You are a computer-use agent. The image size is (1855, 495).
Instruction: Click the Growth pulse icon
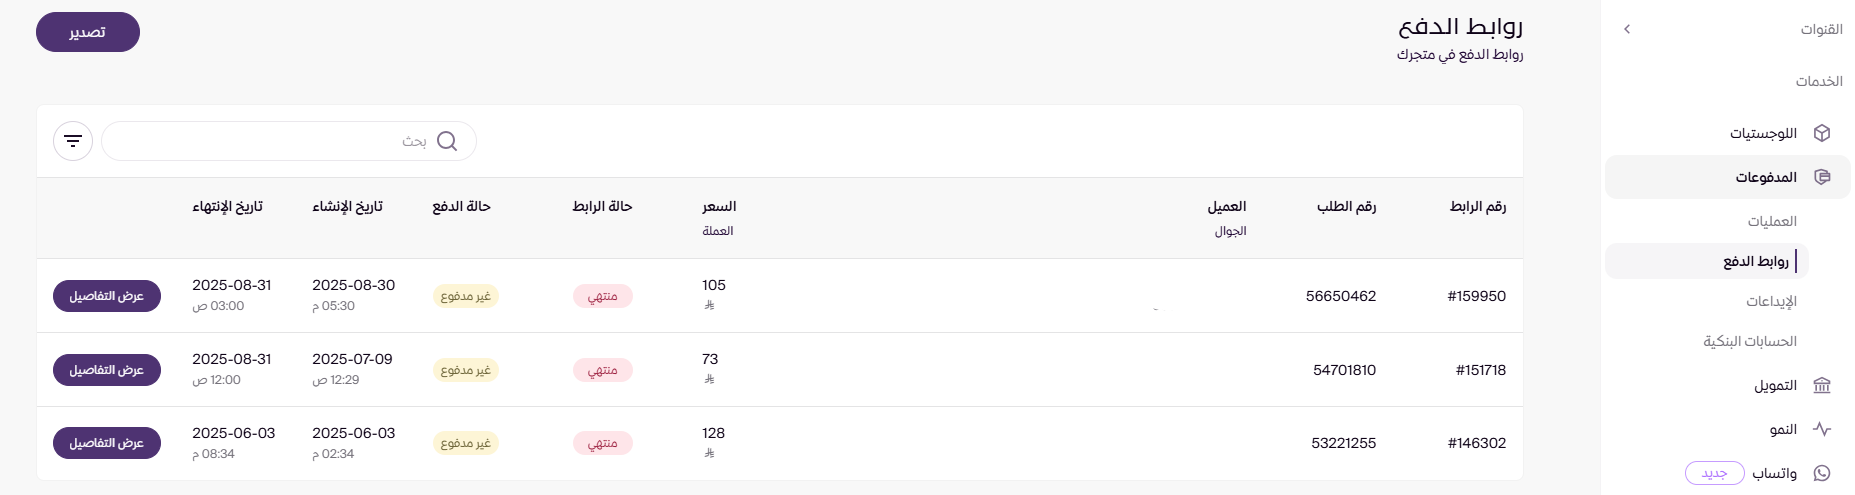pyautogui.click(x=1822, y=429)
